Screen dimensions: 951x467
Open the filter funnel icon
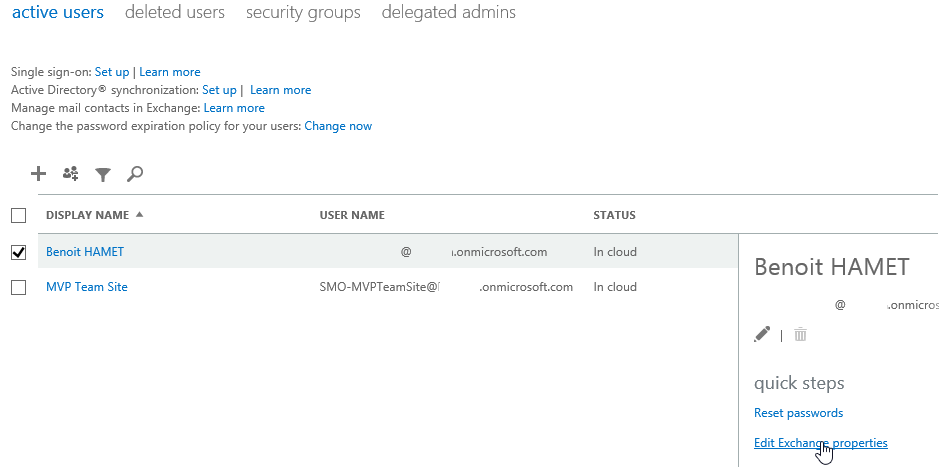(x=102, y=175)
